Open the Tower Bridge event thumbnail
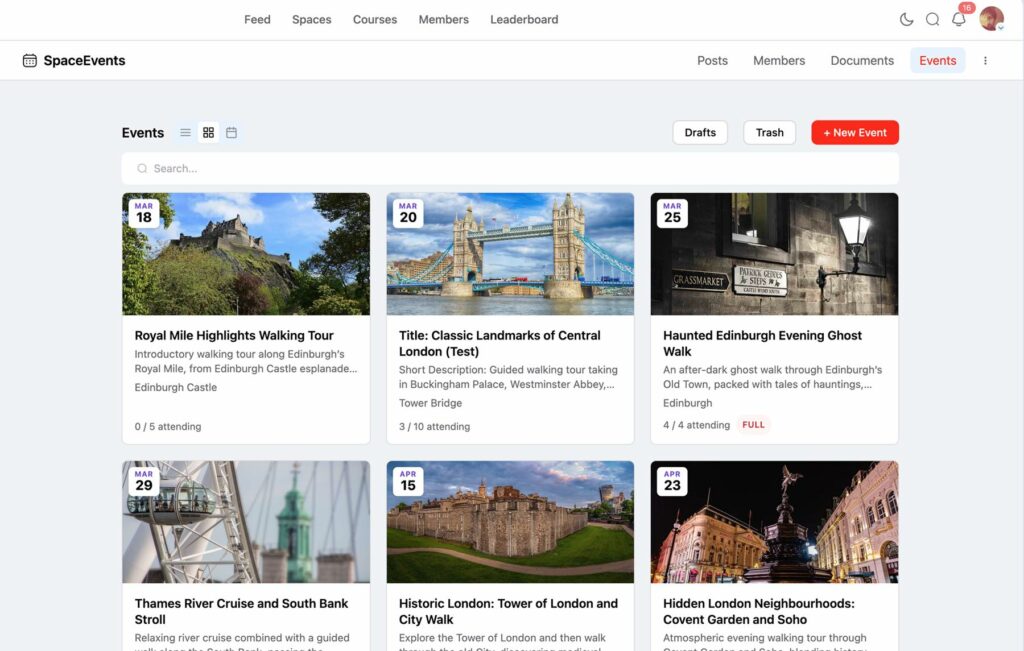 (510, 255)
